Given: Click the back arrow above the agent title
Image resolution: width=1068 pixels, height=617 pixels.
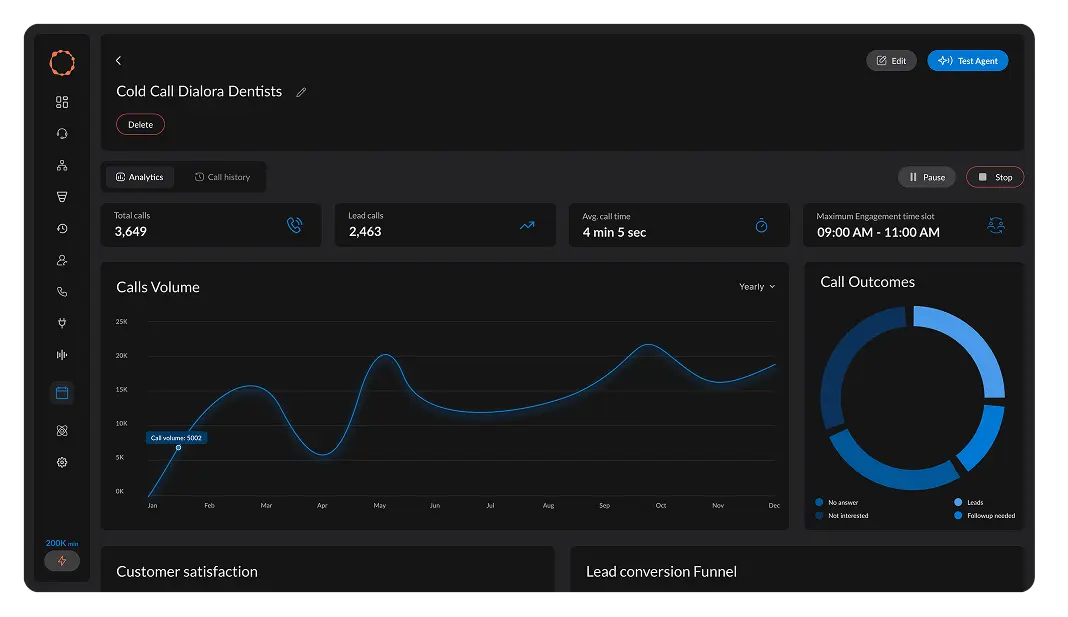Looking at the screenshot, I should click(119, 61).
